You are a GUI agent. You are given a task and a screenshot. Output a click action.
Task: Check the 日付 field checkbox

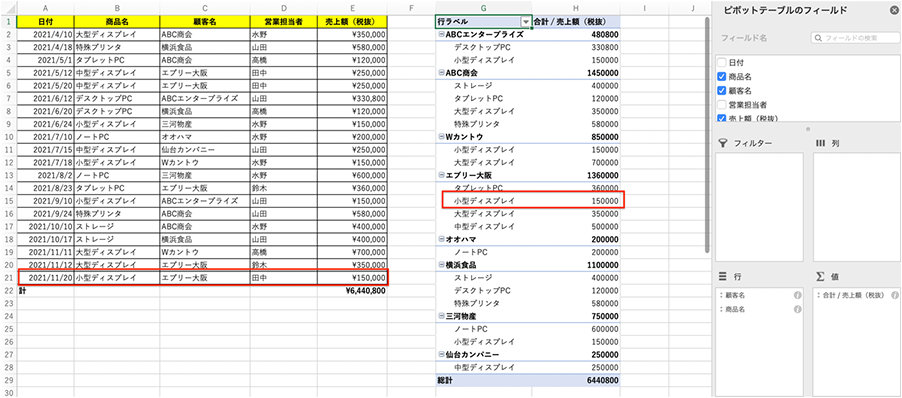point(722,63)
